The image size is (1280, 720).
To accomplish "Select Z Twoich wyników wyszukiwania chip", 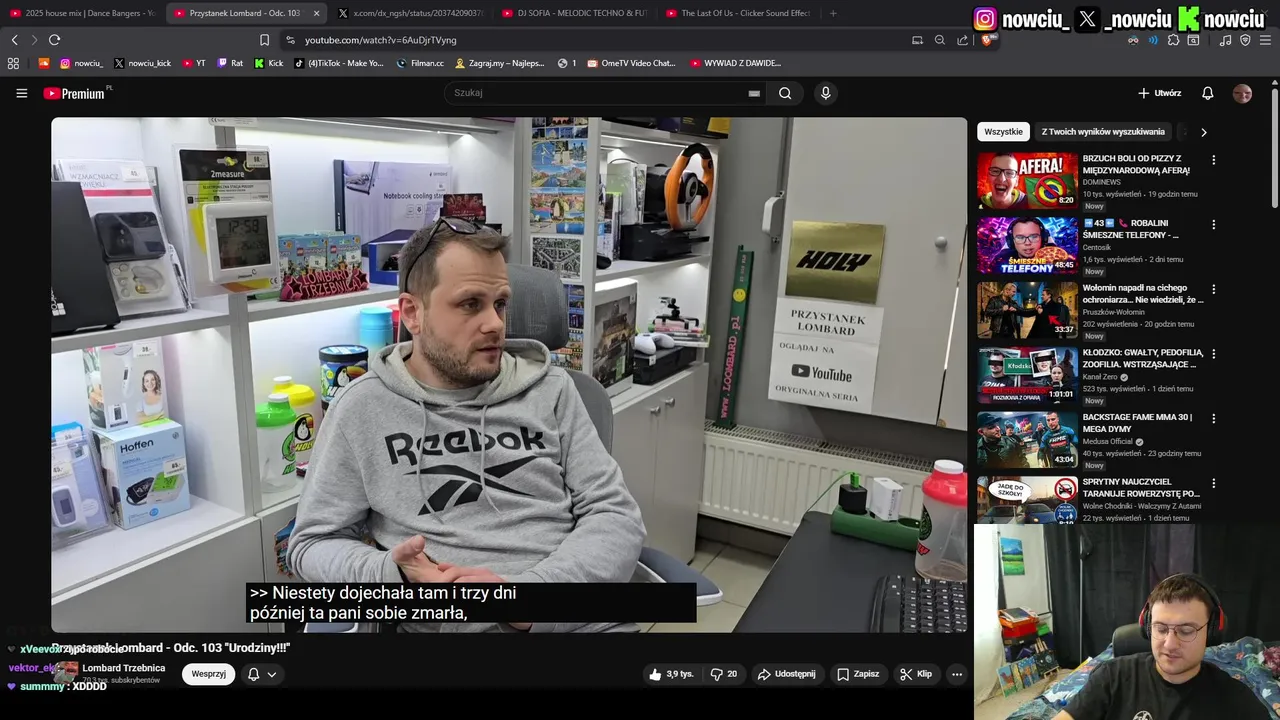I will (1103, 132).
